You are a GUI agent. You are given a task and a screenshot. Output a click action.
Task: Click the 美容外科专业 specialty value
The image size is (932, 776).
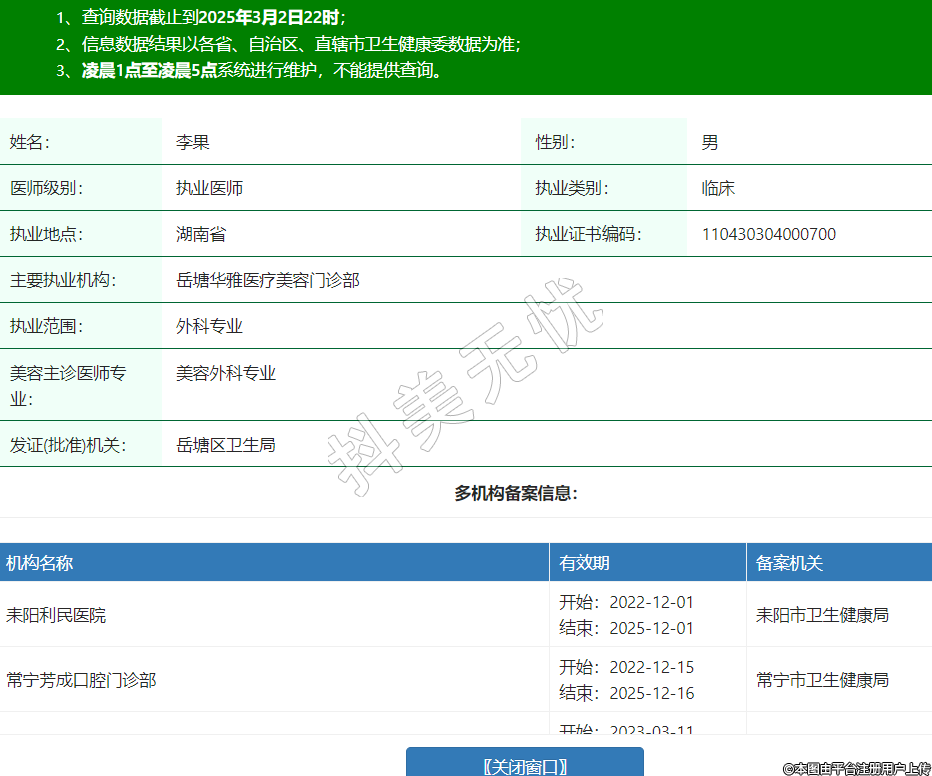click(226, 373)
